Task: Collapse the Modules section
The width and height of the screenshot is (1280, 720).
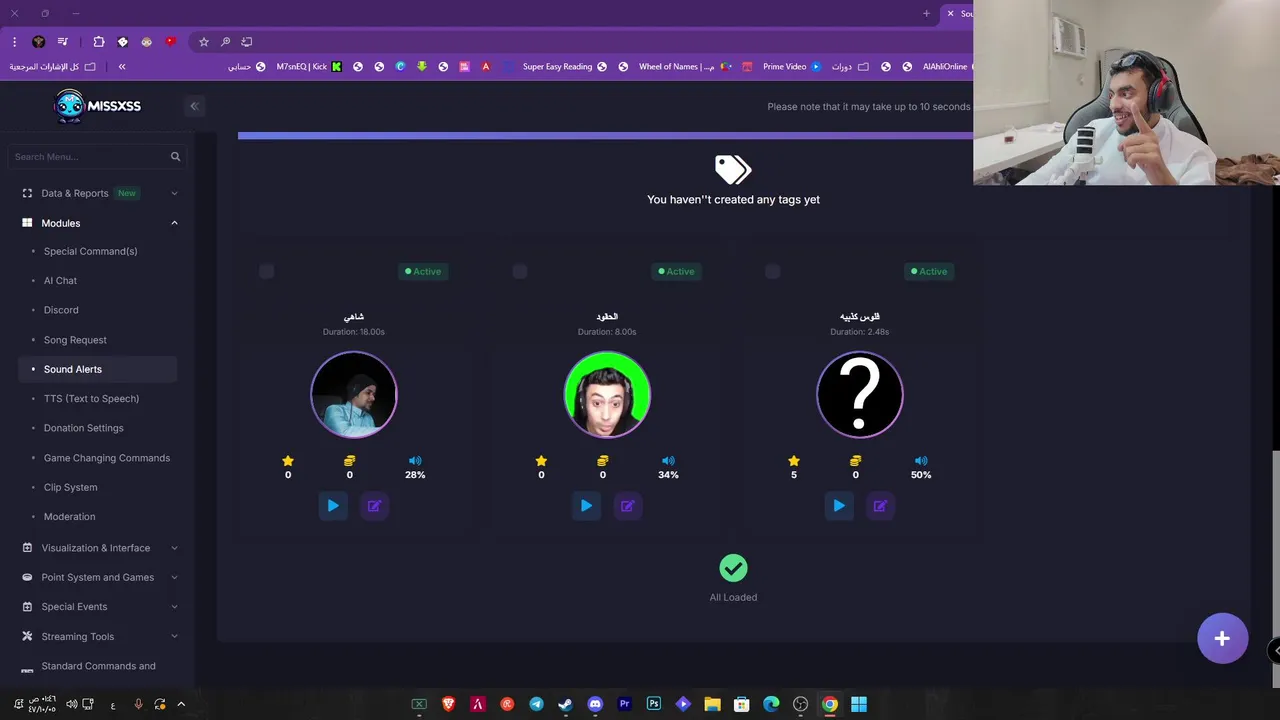Action: pos(98,223)
